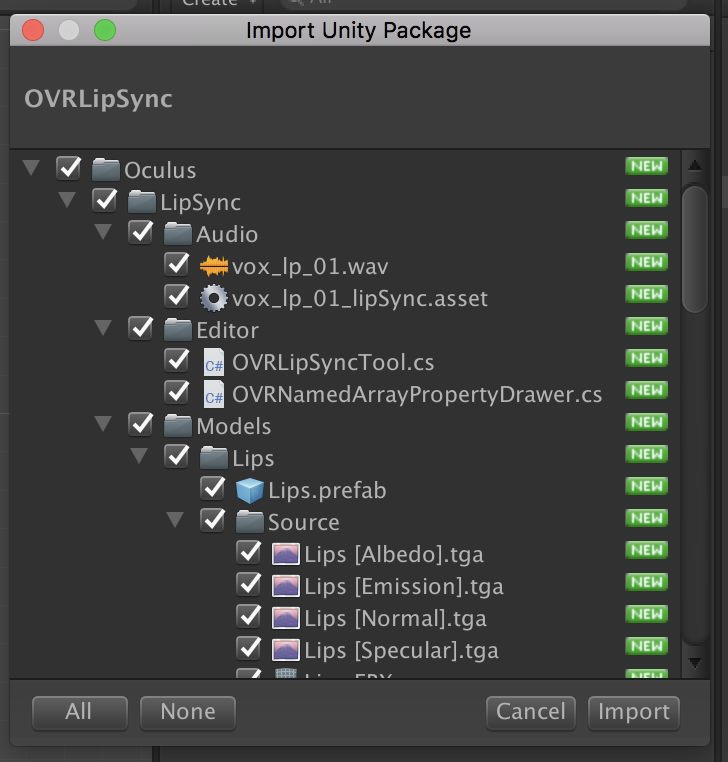Click the NEW badge beside vox_lp_01.wav
Viewport: 728px width, 762px height.
(x=646, y=262)
